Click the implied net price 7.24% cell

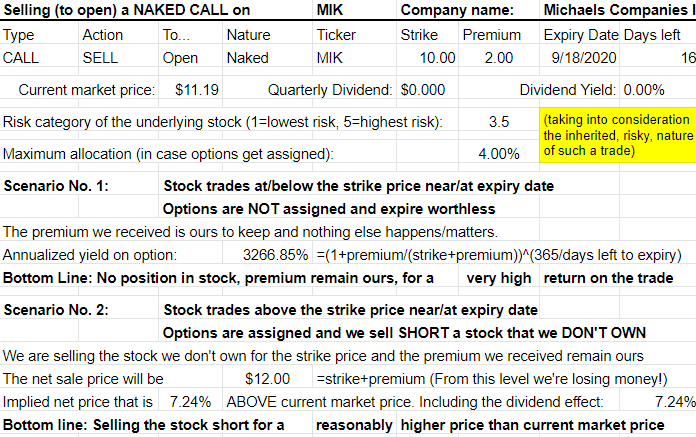(x=190, y=402)
